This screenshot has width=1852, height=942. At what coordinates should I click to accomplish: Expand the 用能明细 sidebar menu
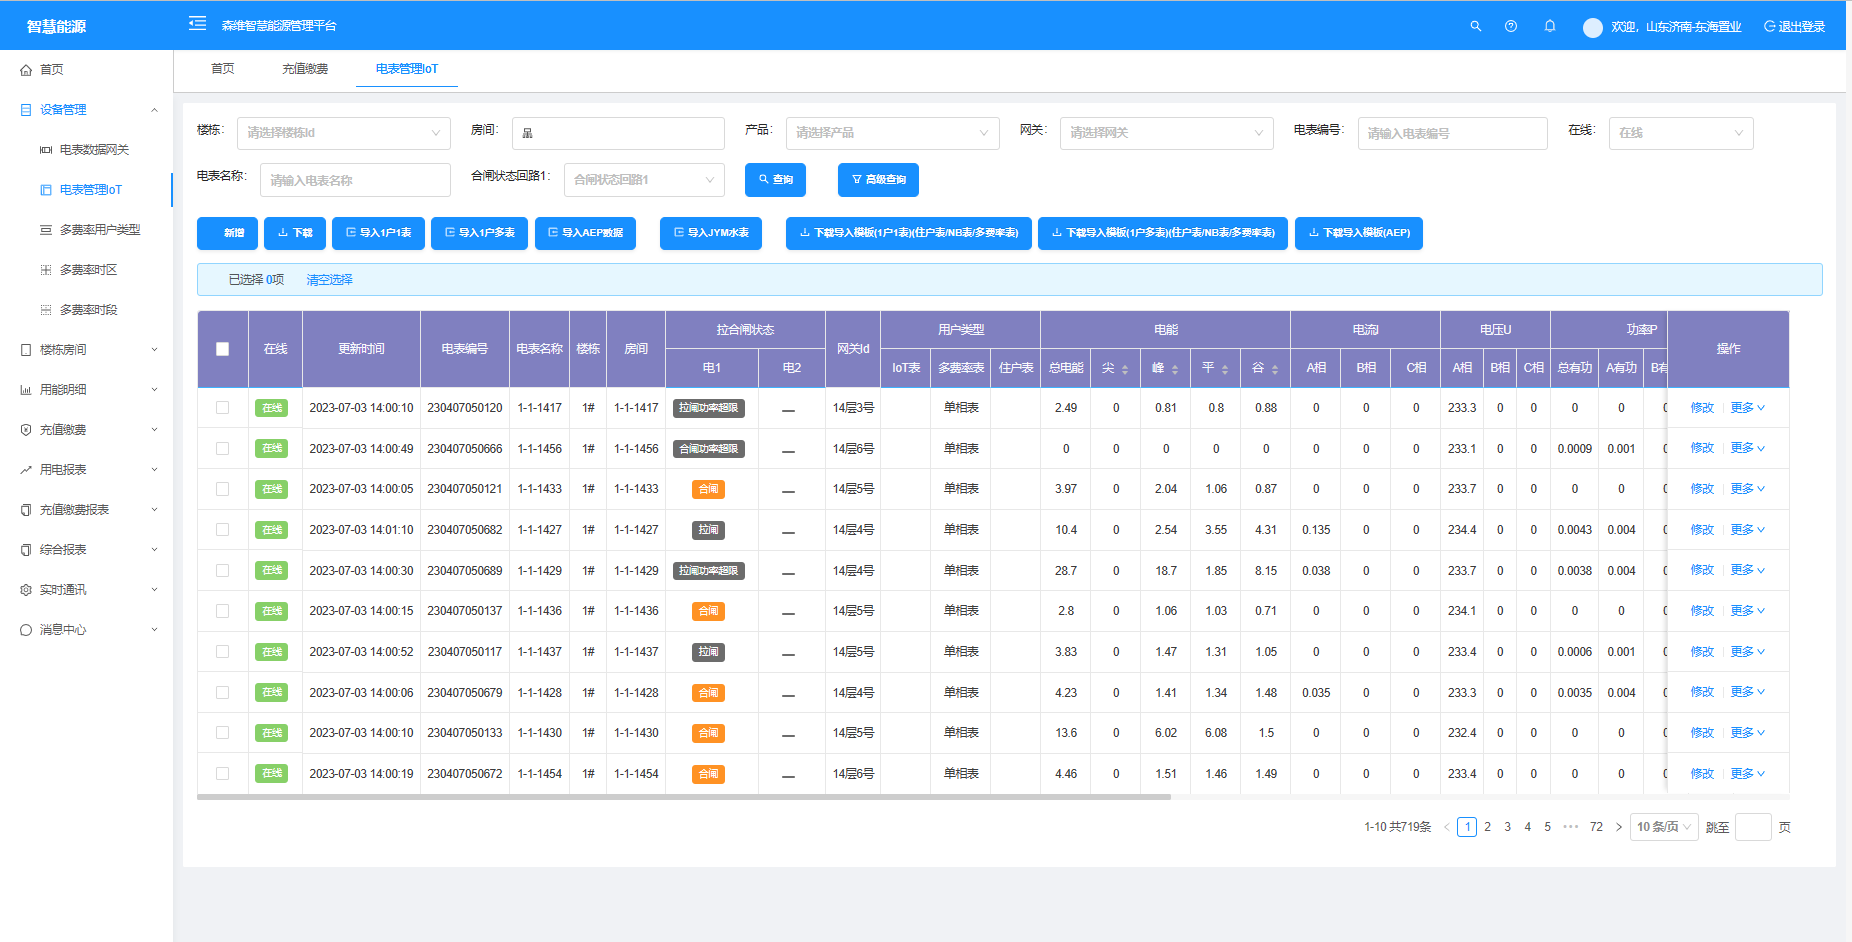[x=88, y=390]
